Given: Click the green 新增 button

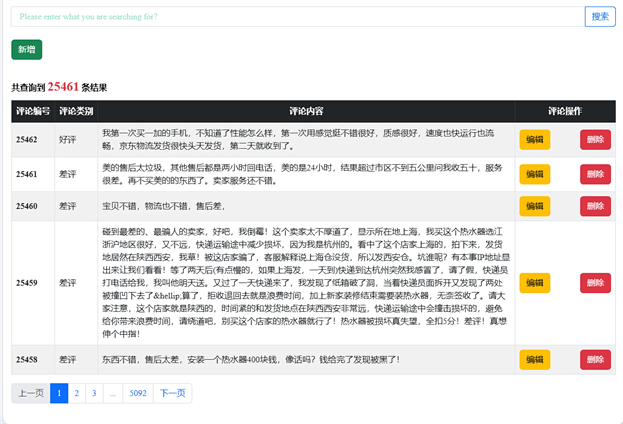Looking at the screenshot, I should pos(26,50).
